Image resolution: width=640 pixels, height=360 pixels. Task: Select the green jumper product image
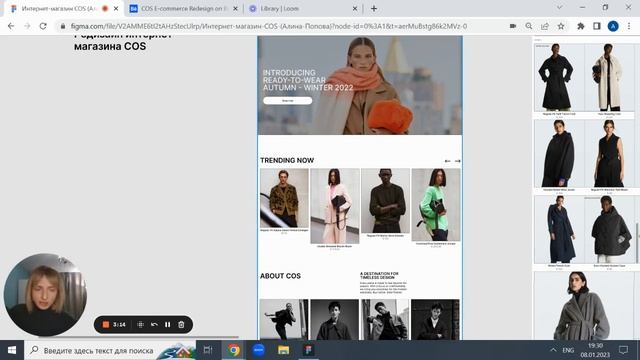click(x=436, y=204)
